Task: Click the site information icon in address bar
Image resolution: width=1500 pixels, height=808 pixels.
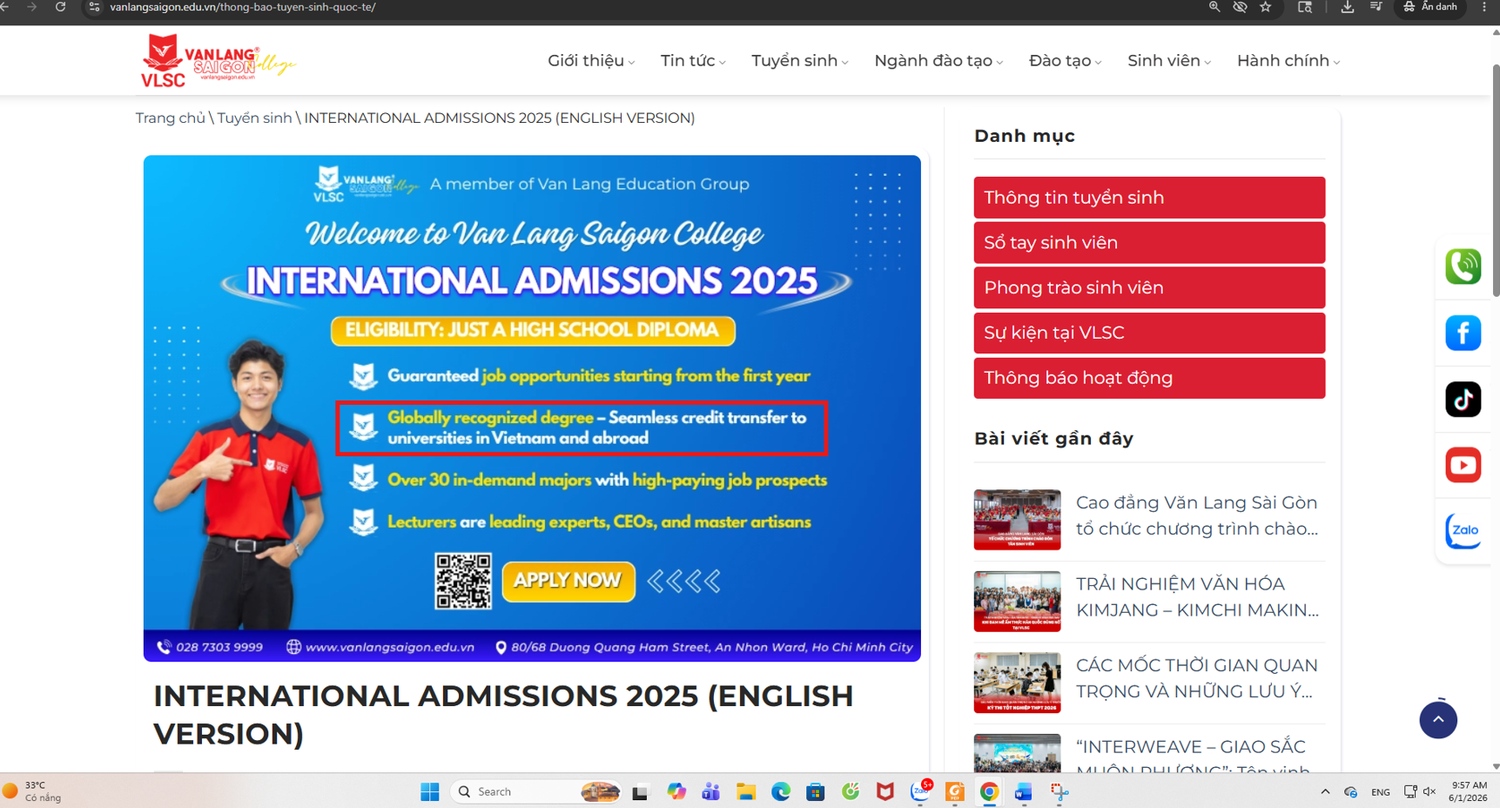Action: coord(94,7)
